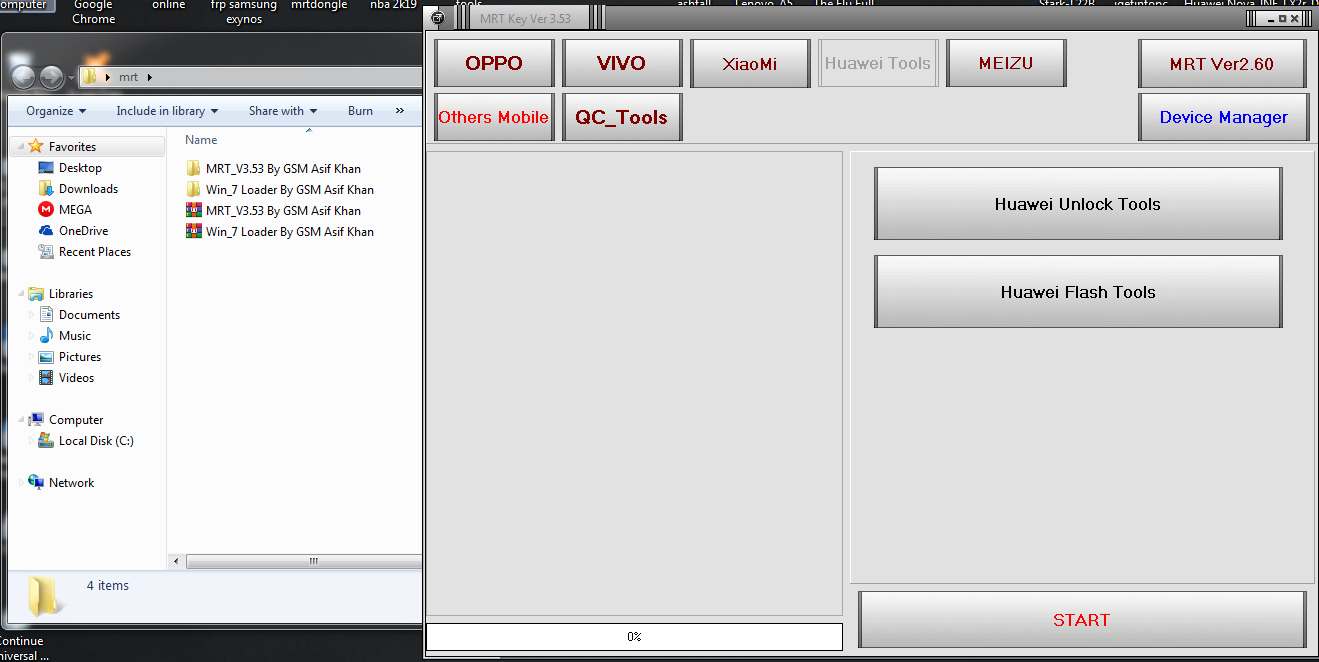Expand the Local Disk (C:) node
1319x662 pixels.
click(31, 441)
